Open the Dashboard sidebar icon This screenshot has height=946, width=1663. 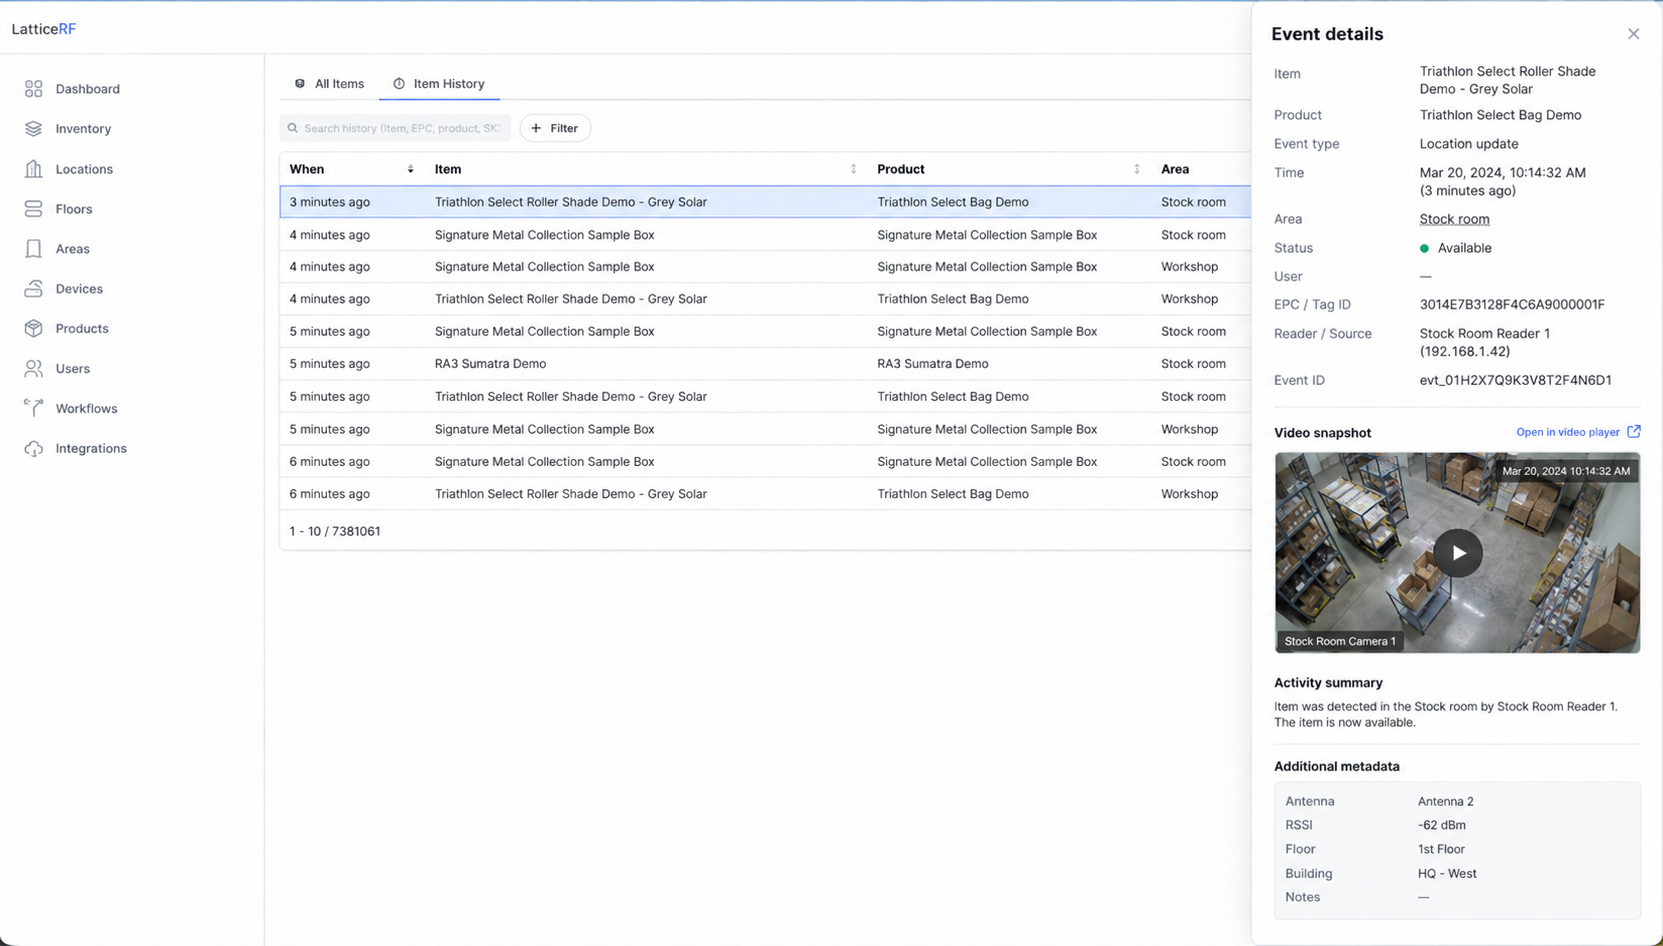pyautogui.click(x=33, y=89)
